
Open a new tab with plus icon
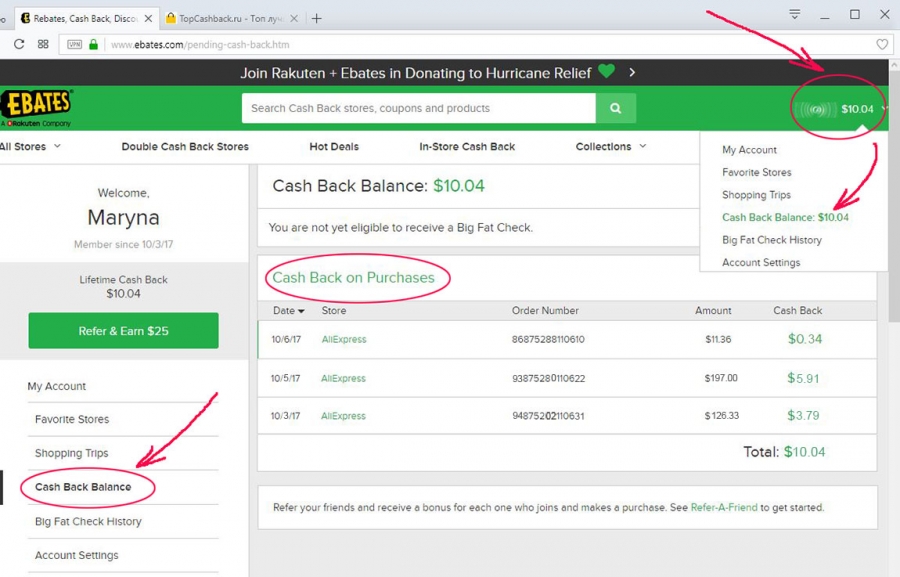[316, 18]
